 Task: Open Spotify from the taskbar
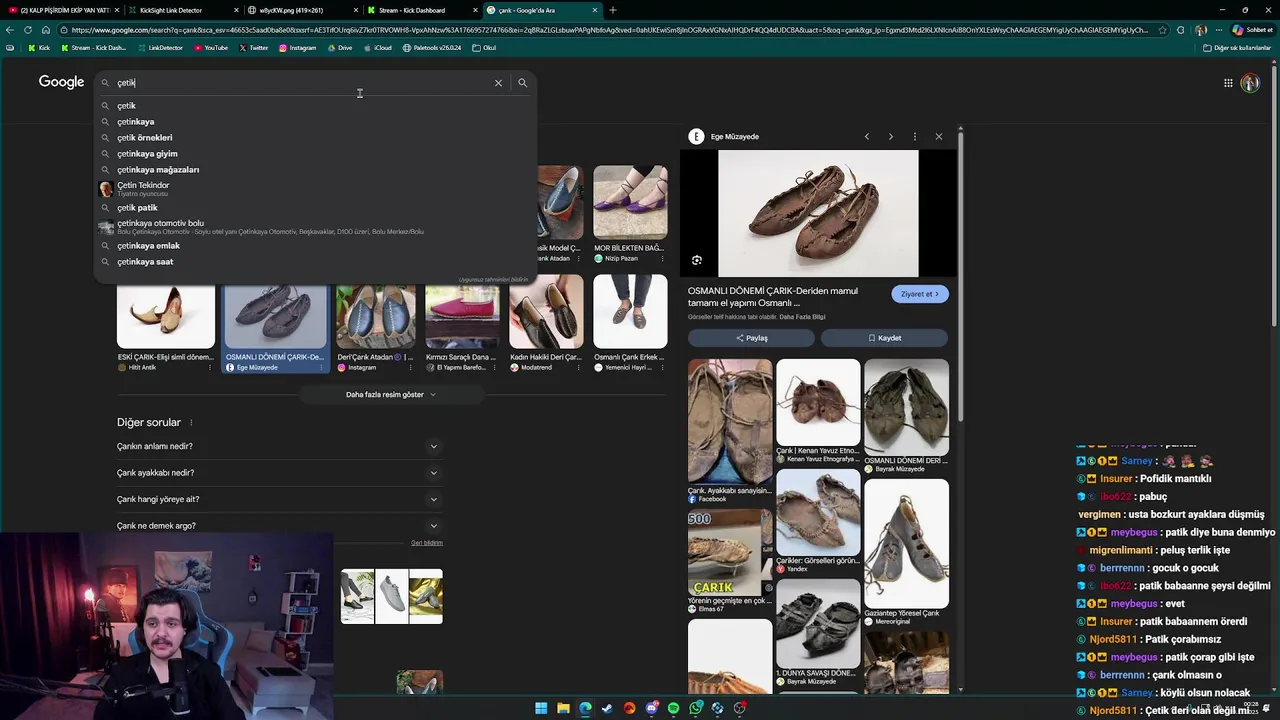click(x=673, y=708)
